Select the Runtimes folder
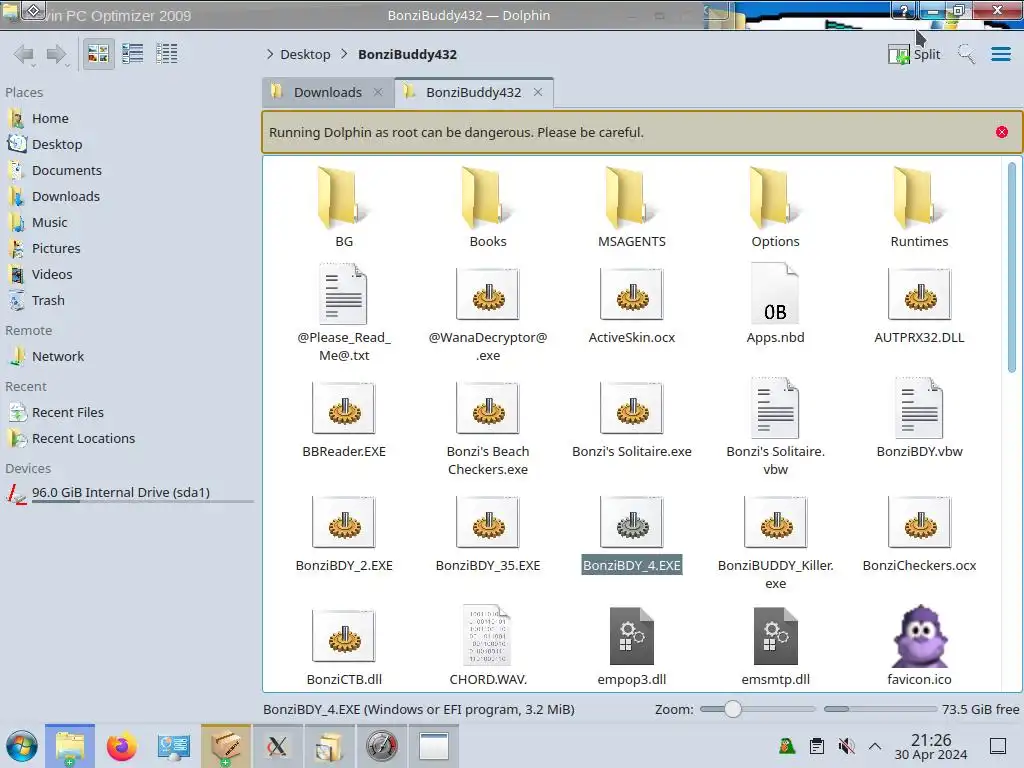Screen dimensions: 1024x768 (919, 206)
